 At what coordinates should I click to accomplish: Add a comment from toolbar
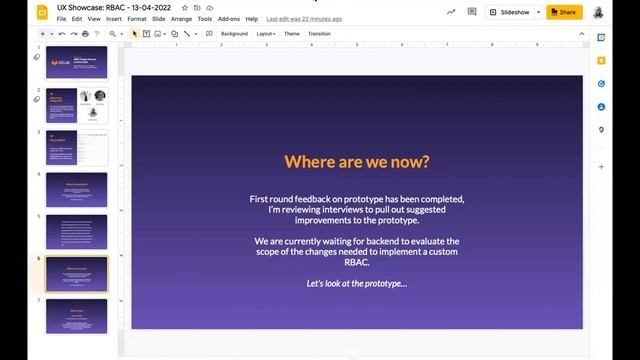209,34
